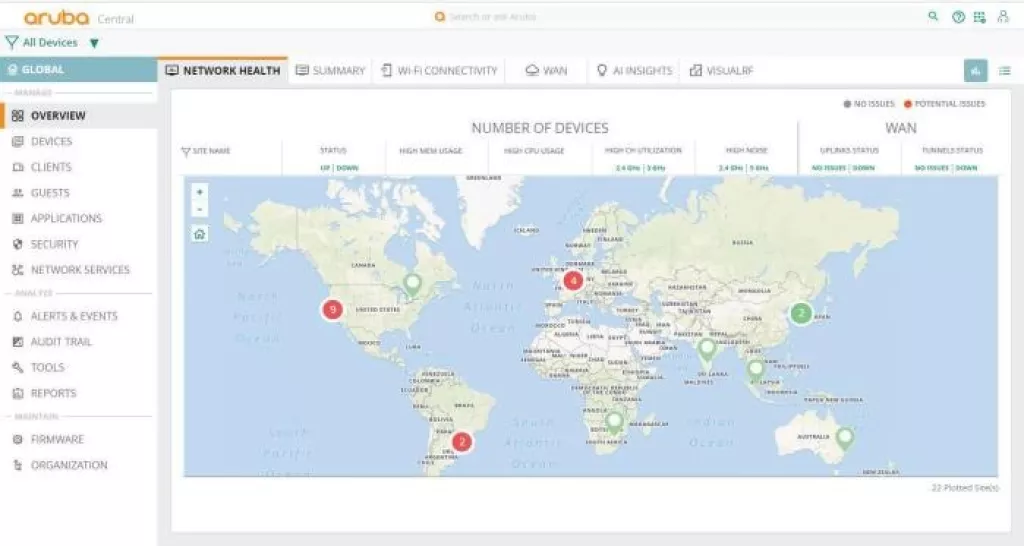Filter Status column by Down link
1024x546 pixels.
[346, 168]
